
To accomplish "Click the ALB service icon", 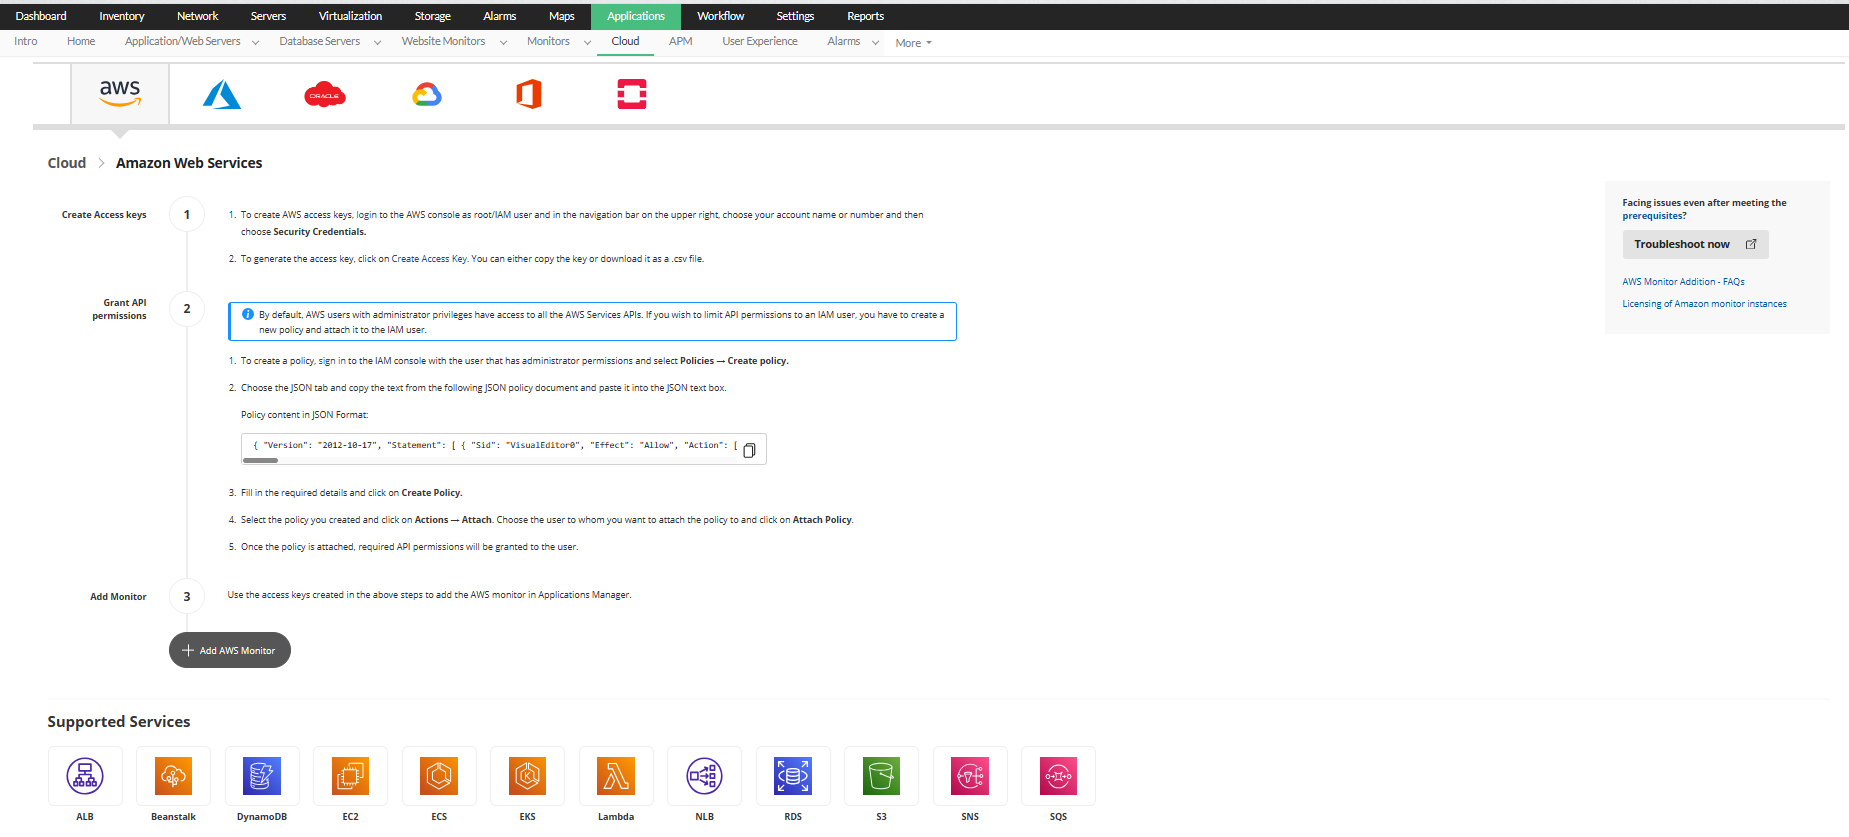I will pos(85,776).
